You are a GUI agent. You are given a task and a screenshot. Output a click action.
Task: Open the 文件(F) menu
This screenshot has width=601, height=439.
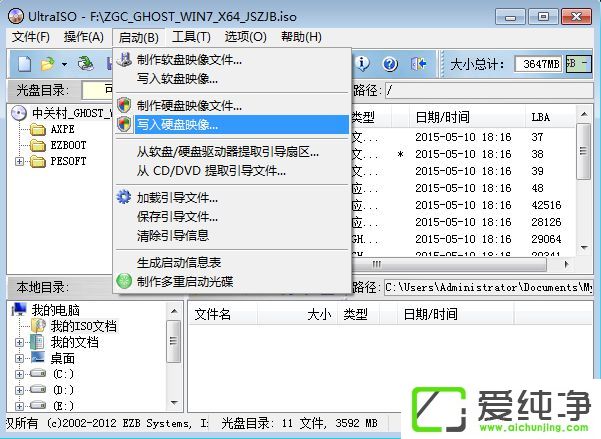[31, 37]
